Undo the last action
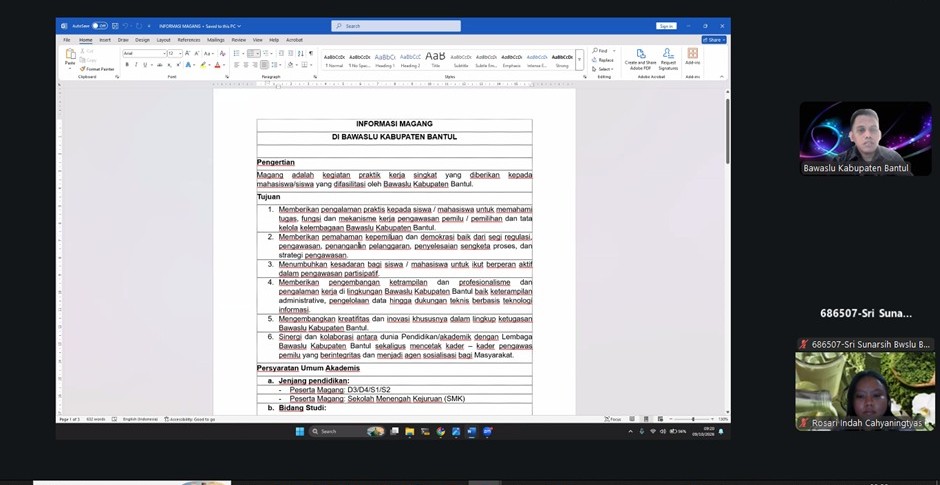 point(126,26)
